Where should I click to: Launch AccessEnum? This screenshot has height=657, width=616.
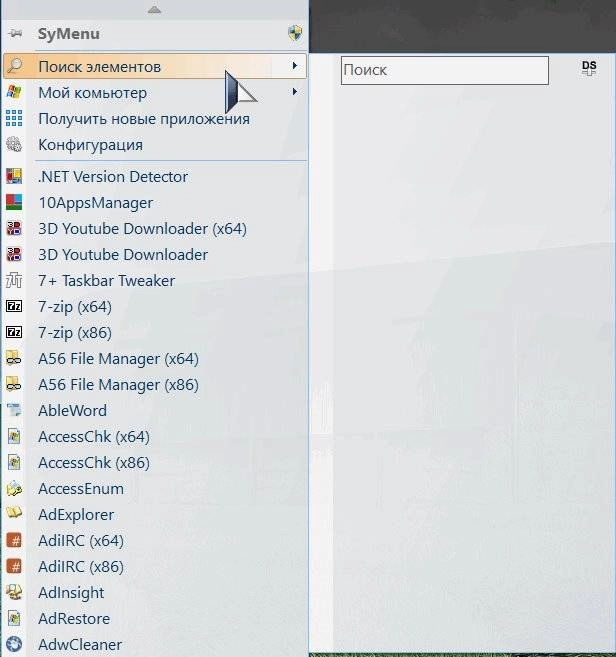155,488
